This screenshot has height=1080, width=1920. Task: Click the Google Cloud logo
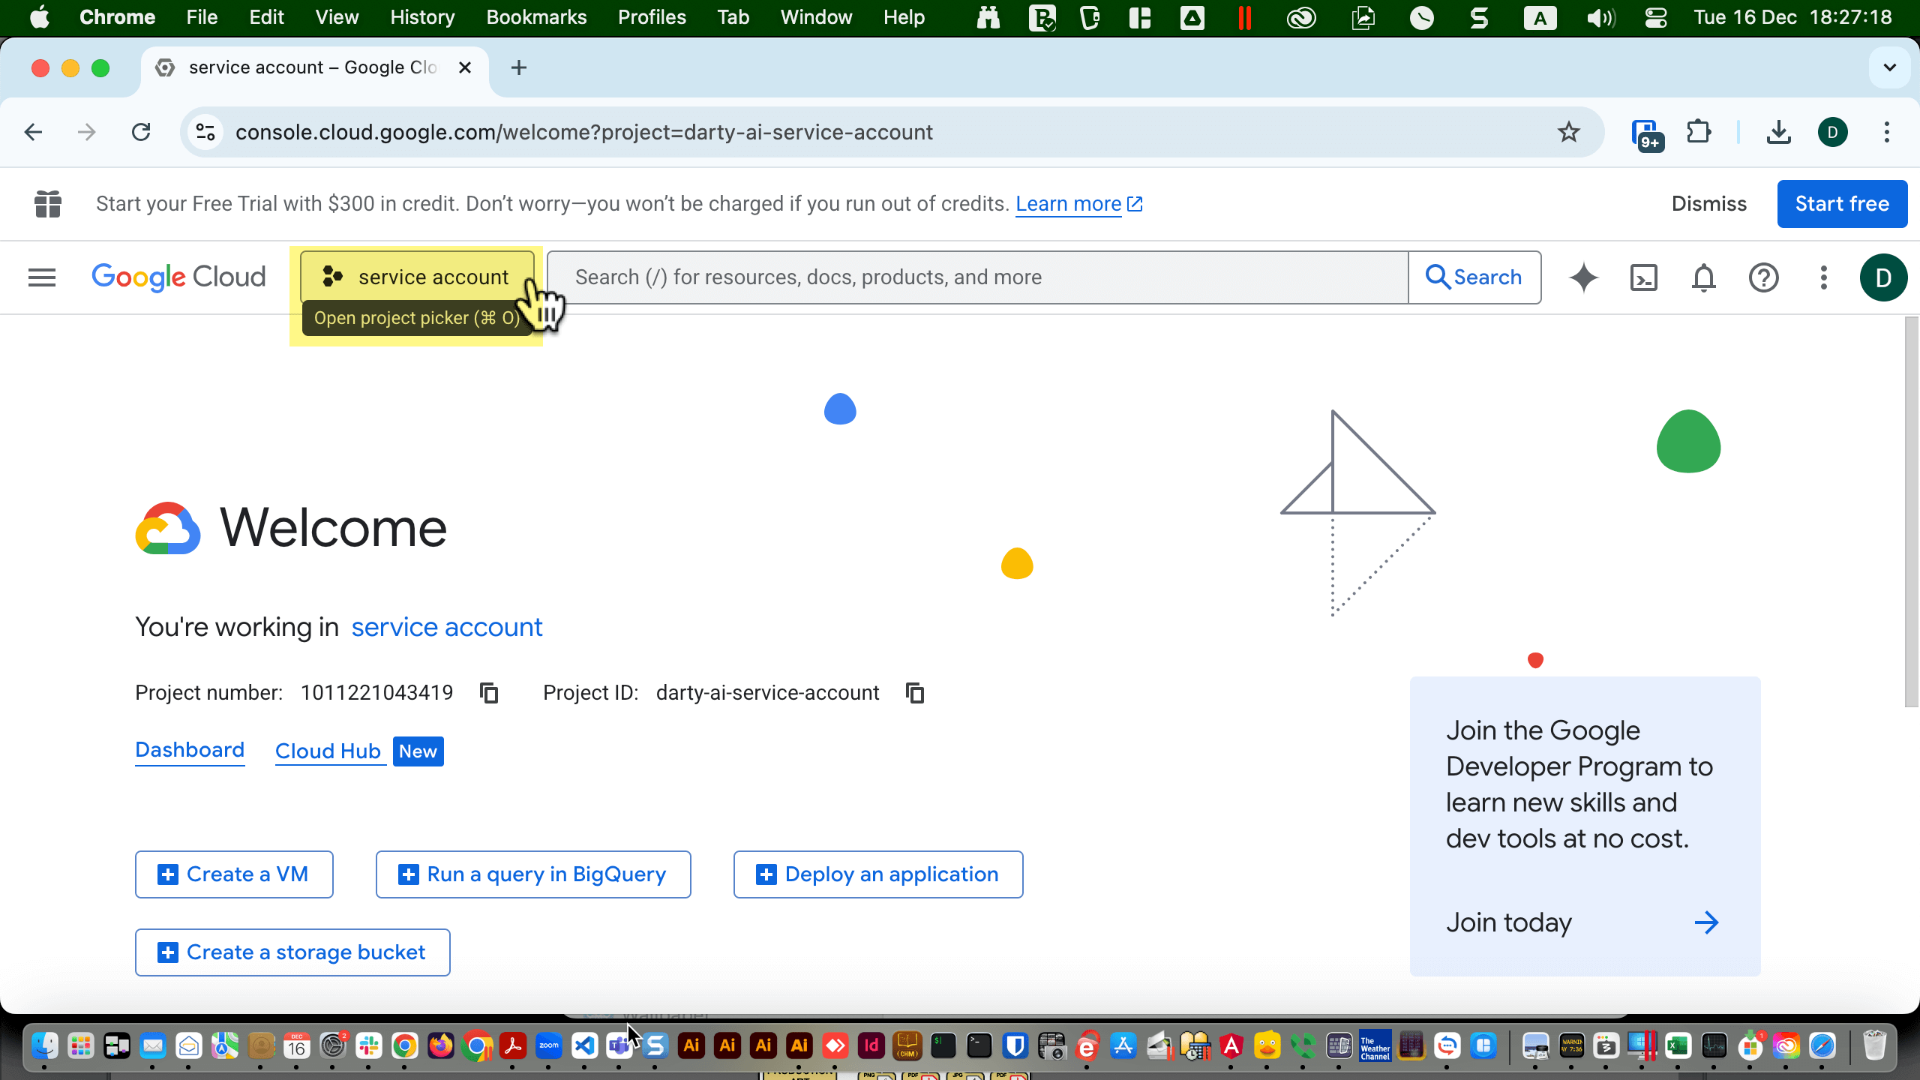coord(178,277)
